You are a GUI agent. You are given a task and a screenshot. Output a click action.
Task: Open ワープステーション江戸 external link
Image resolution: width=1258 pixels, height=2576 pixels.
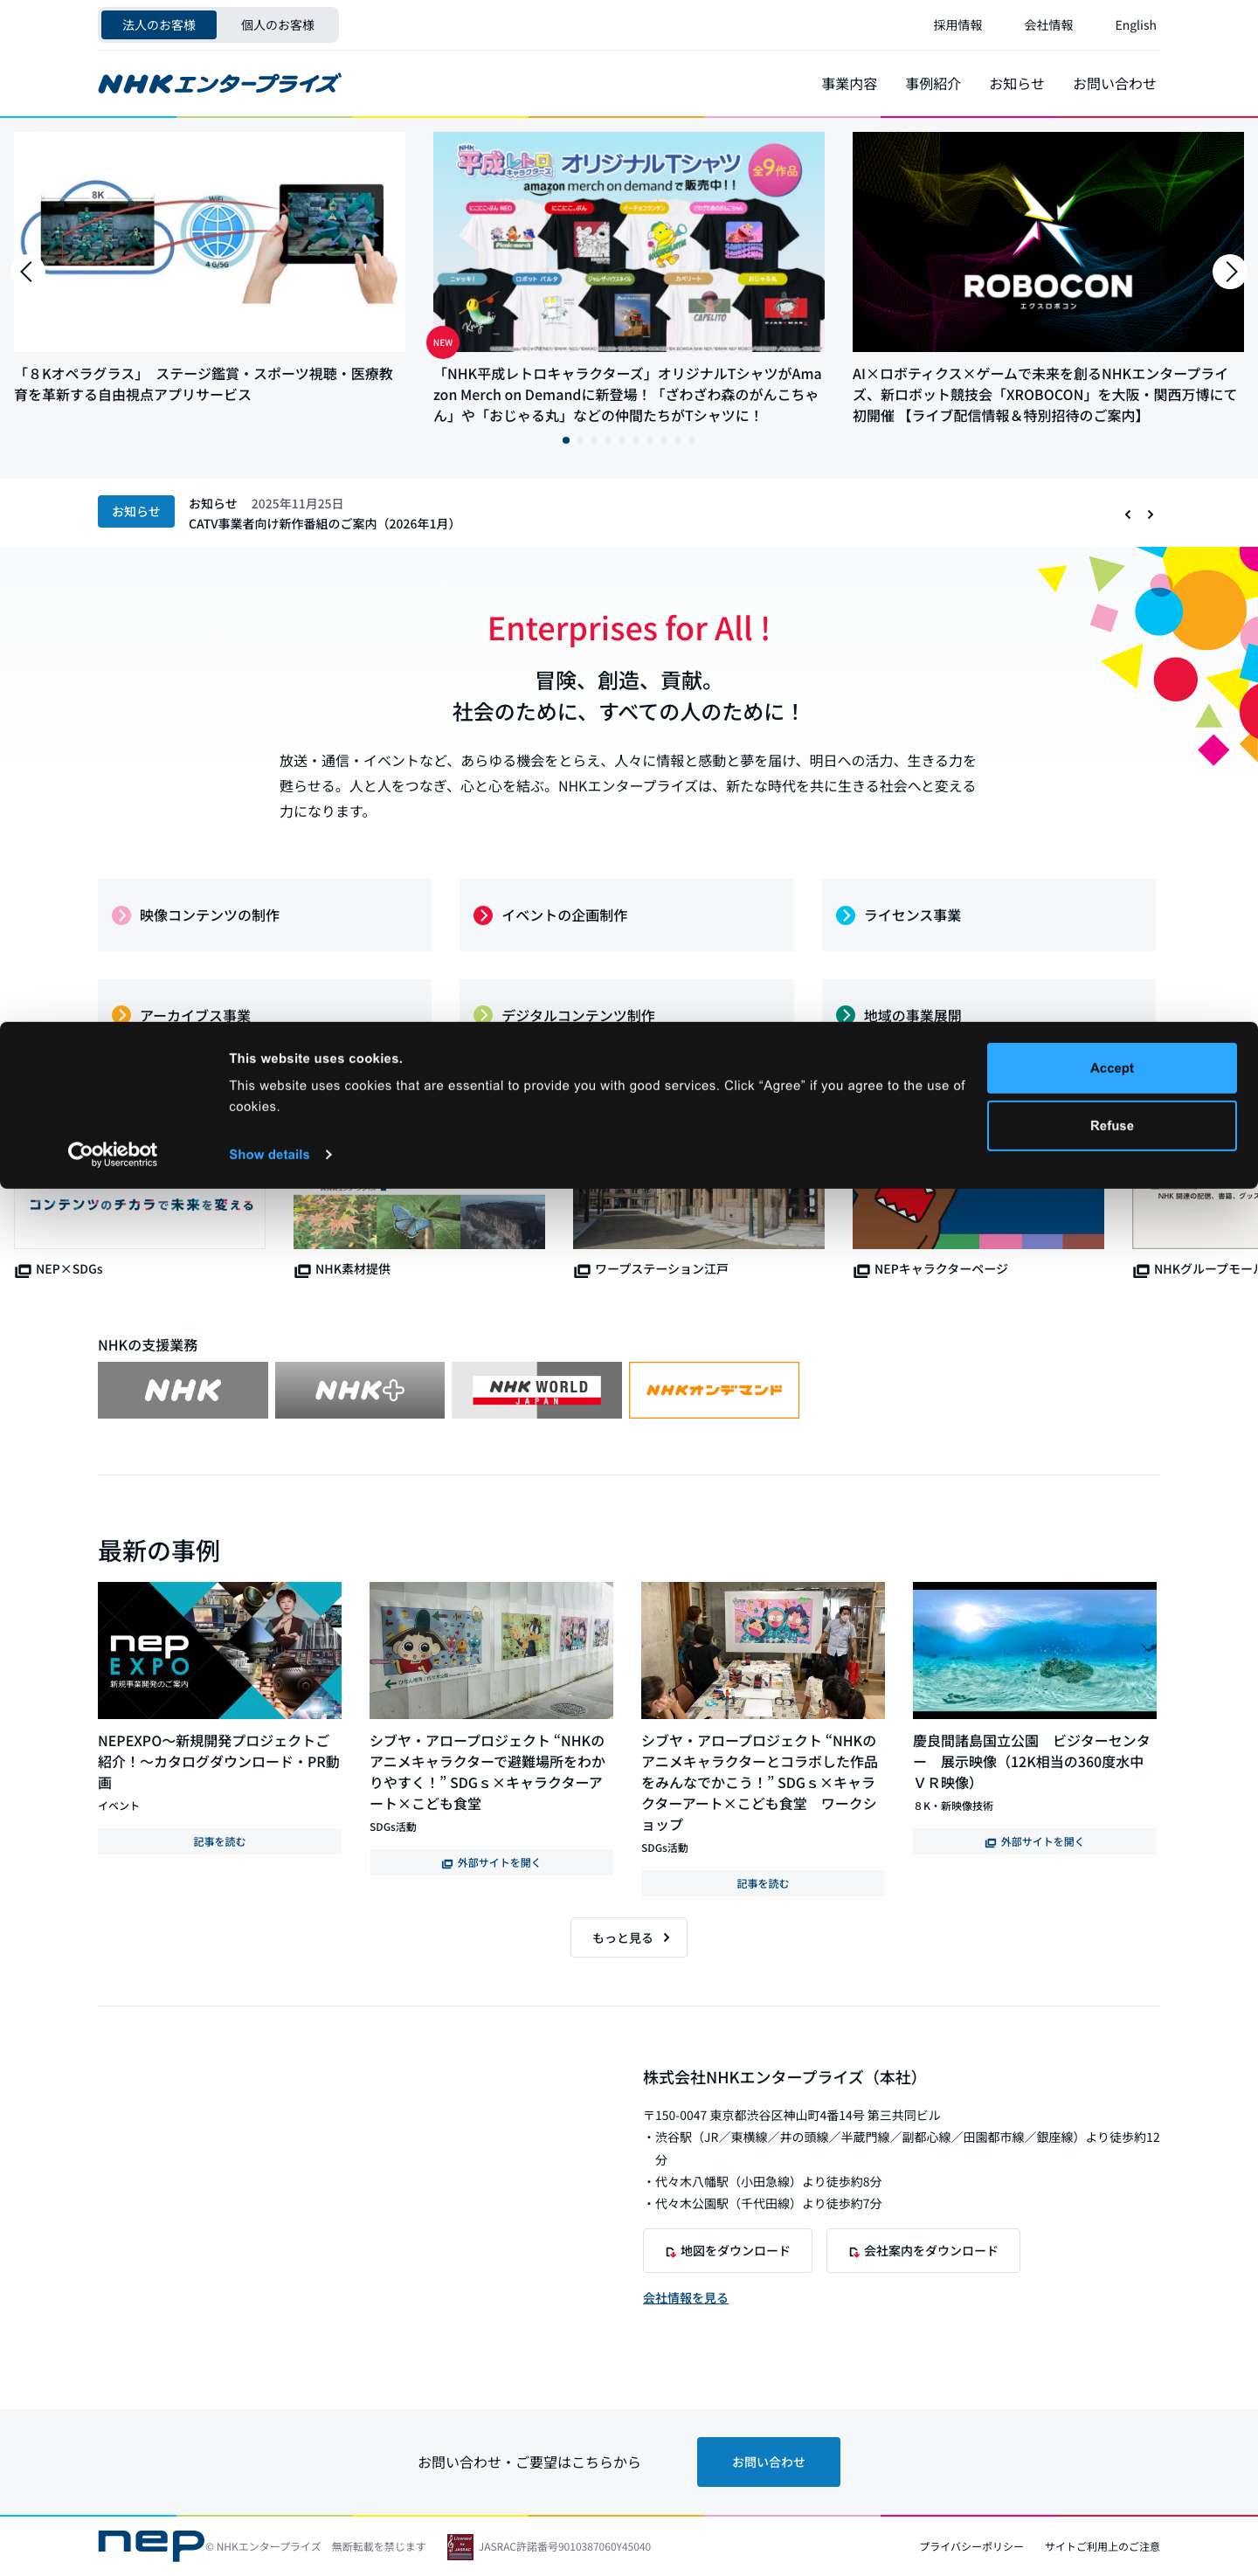[x=651, y=1269]
